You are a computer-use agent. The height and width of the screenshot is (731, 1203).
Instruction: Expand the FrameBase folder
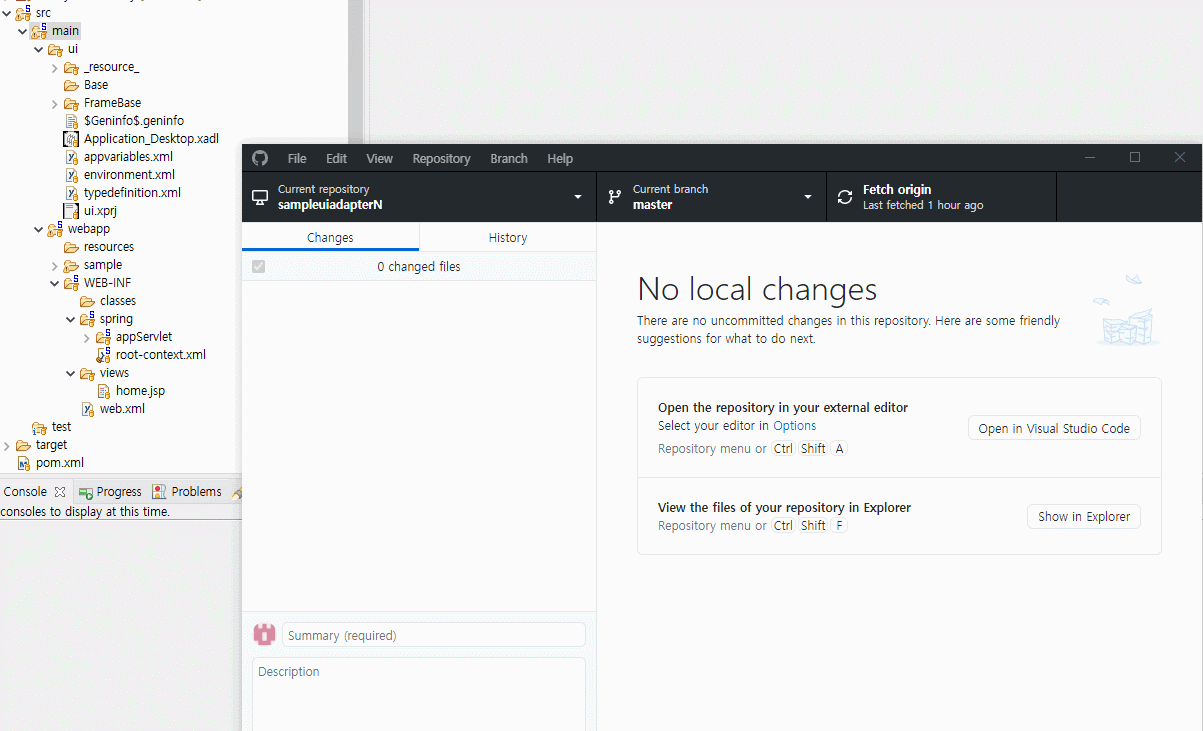point(54,103)
